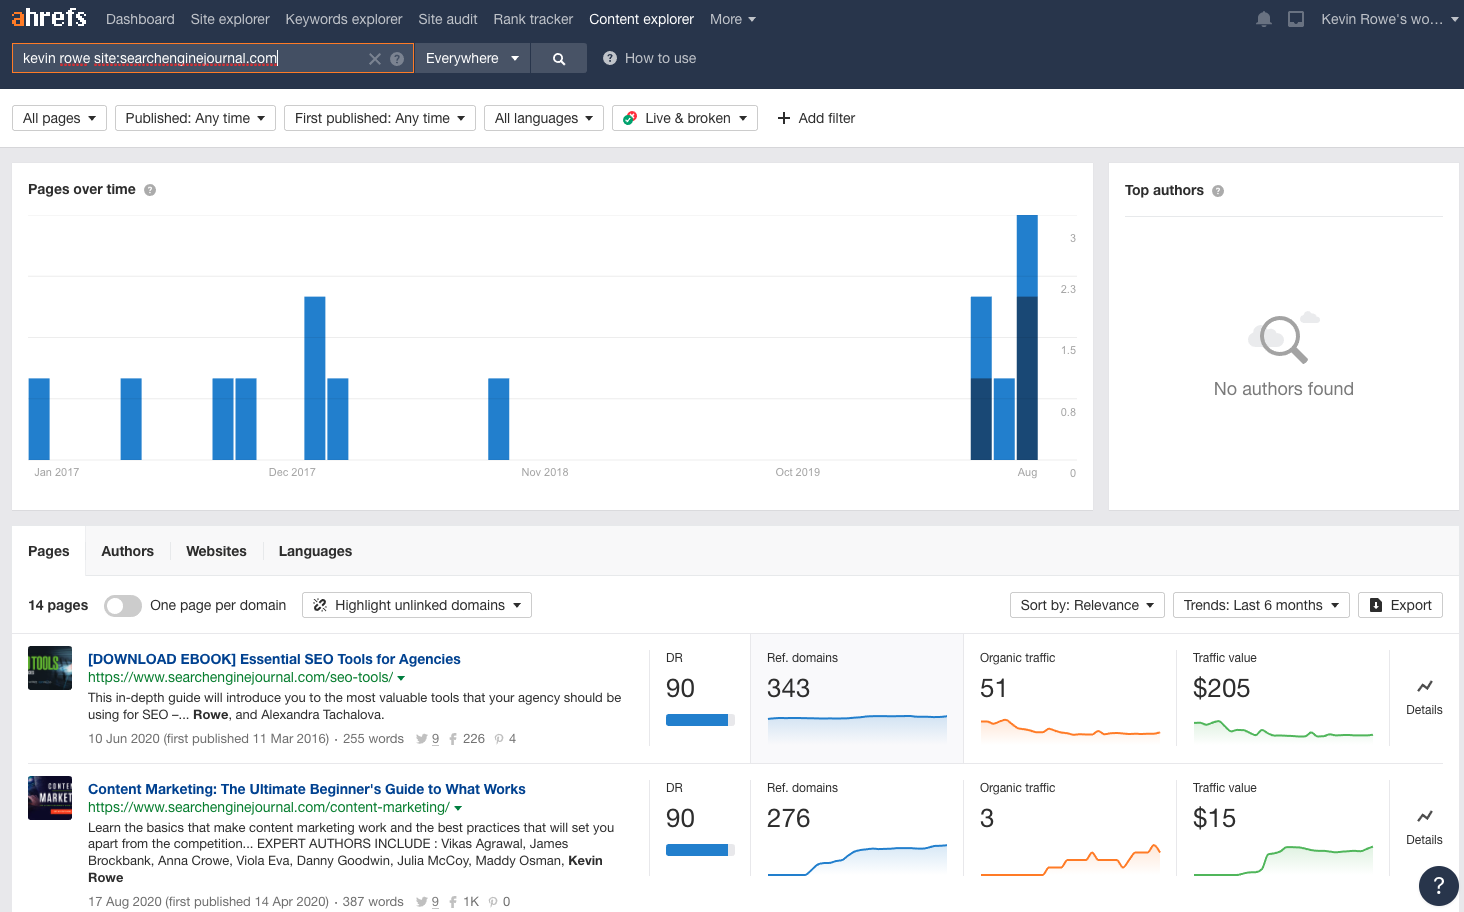Click the Twitter icon on SEO Tools result
The width and height of the screenshot is (1464, 912).
pyautogui.click(x=421, y=739)
